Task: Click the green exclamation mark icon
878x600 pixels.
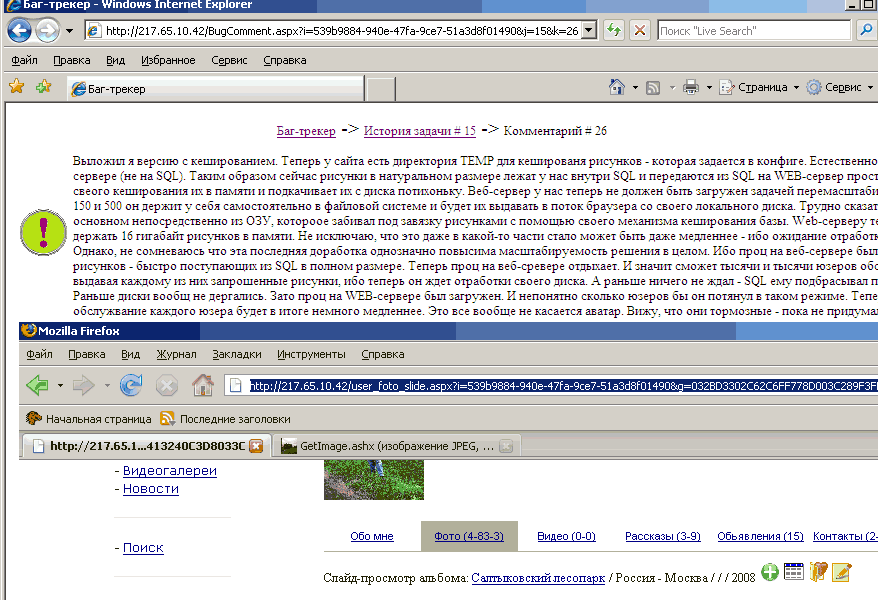Action: [x=43, y=232]
